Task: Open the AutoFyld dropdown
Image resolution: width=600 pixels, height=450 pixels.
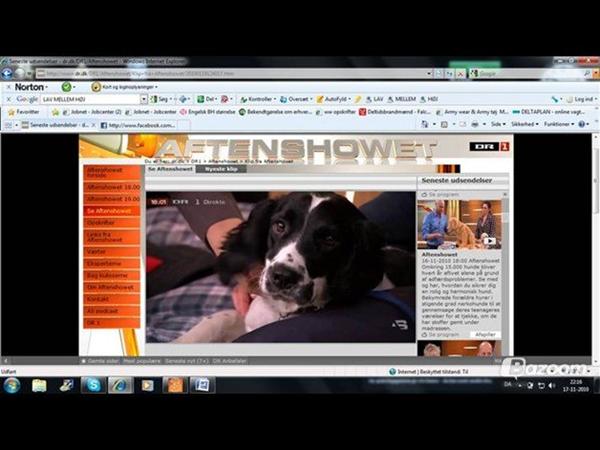Action: click(333, 99)
